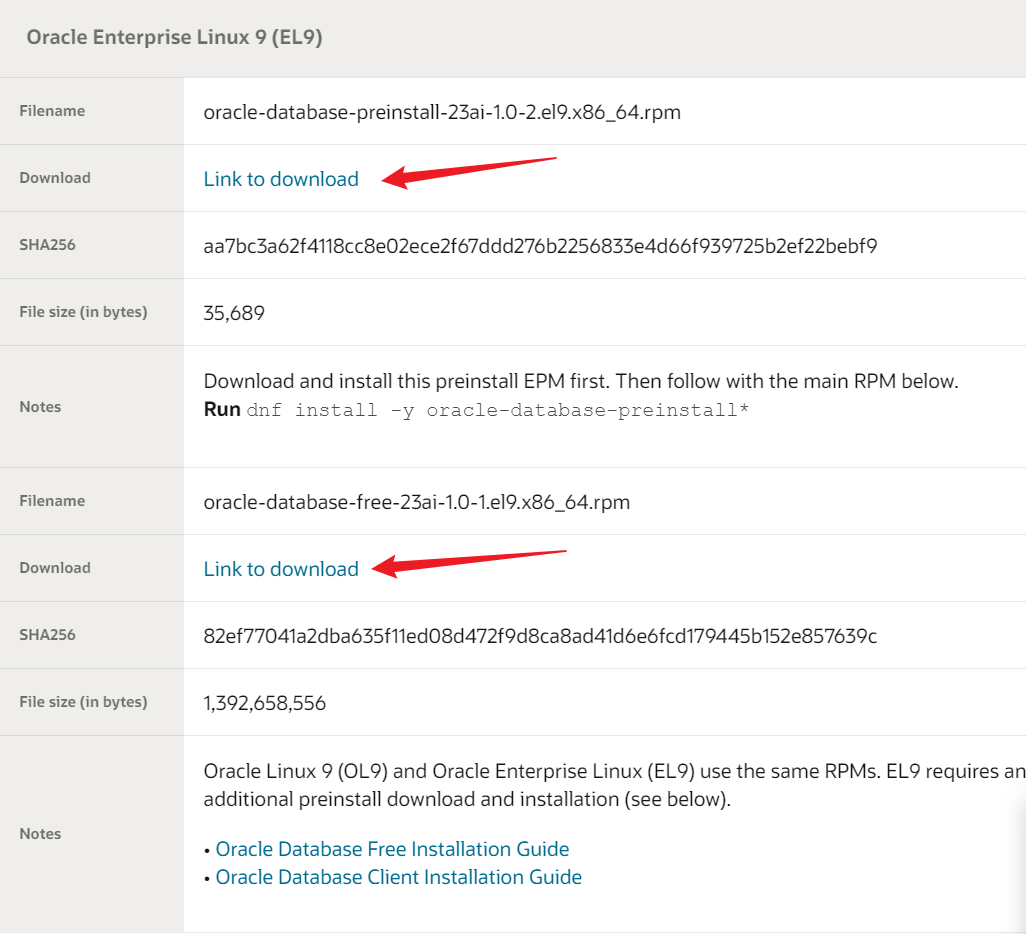Click the Oracle Enterprise Linux 9 (EL9) heading

point(174,38)
